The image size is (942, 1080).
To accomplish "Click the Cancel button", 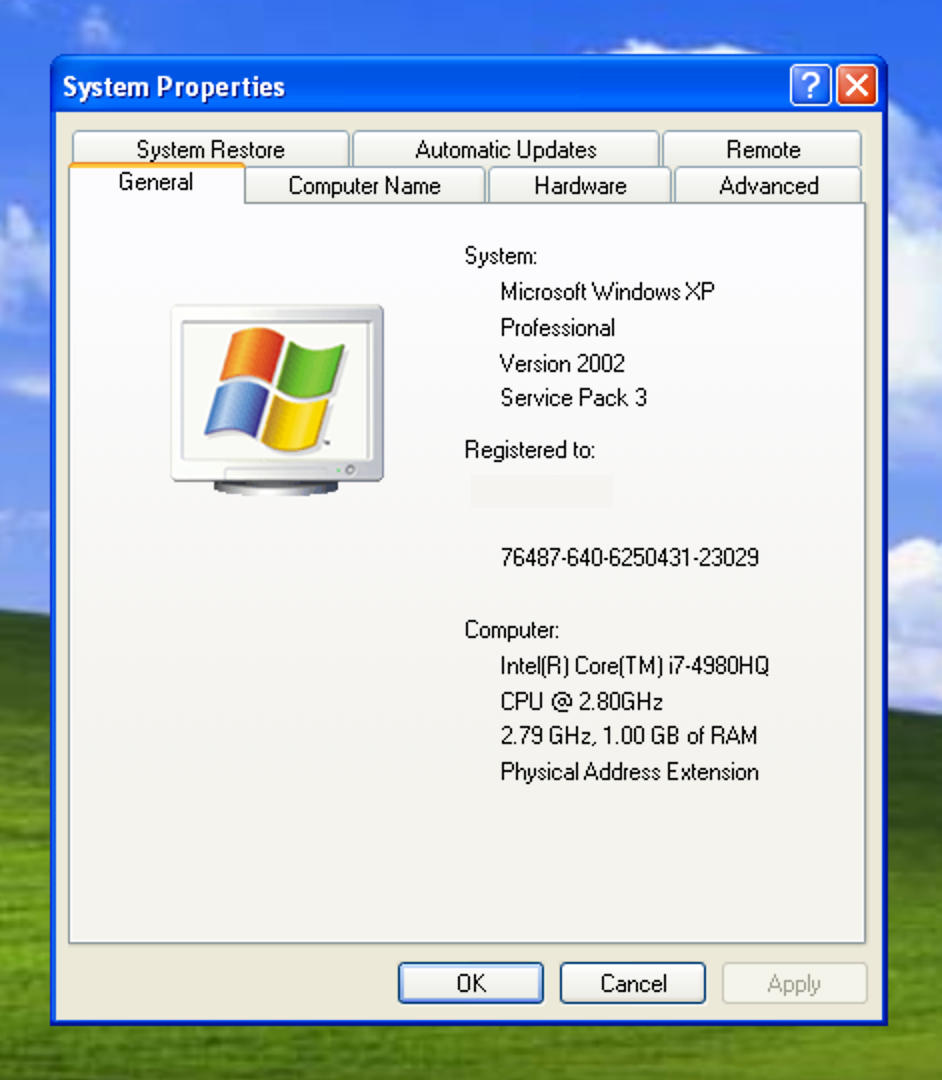I will [x=633, y=983].
